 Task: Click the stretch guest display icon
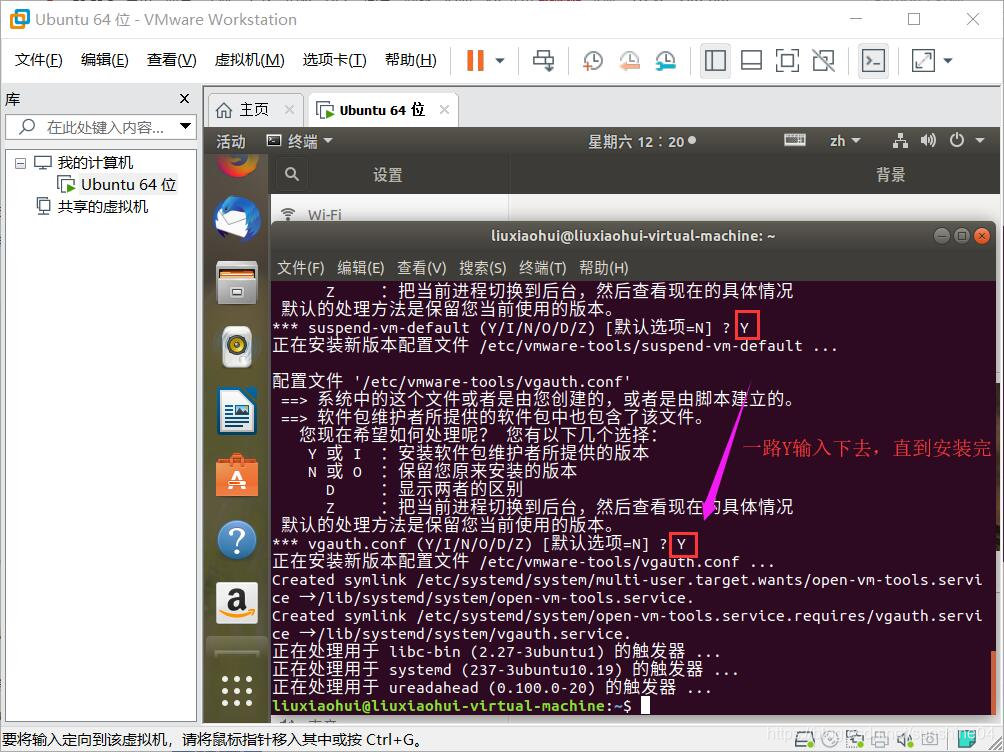[923, 61]
